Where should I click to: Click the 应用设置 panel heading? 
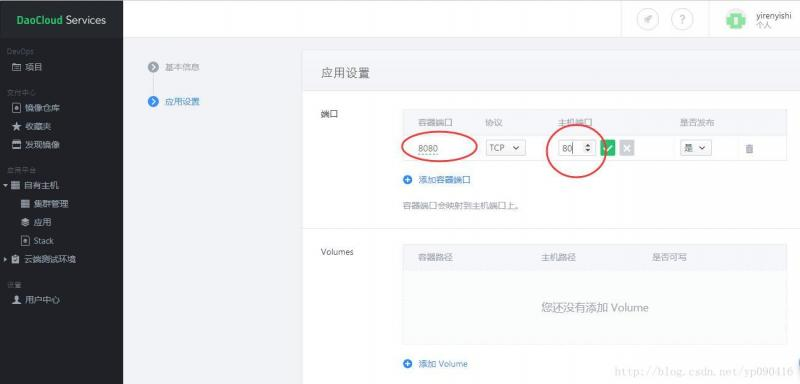point(345,73)
